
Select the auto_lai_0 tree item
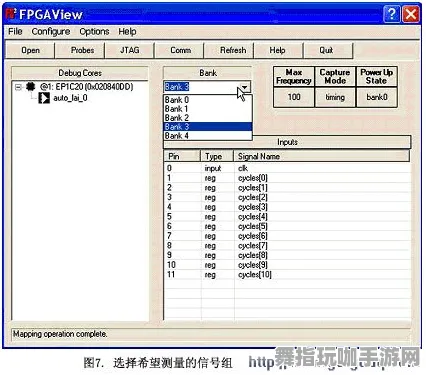point(70,98)
